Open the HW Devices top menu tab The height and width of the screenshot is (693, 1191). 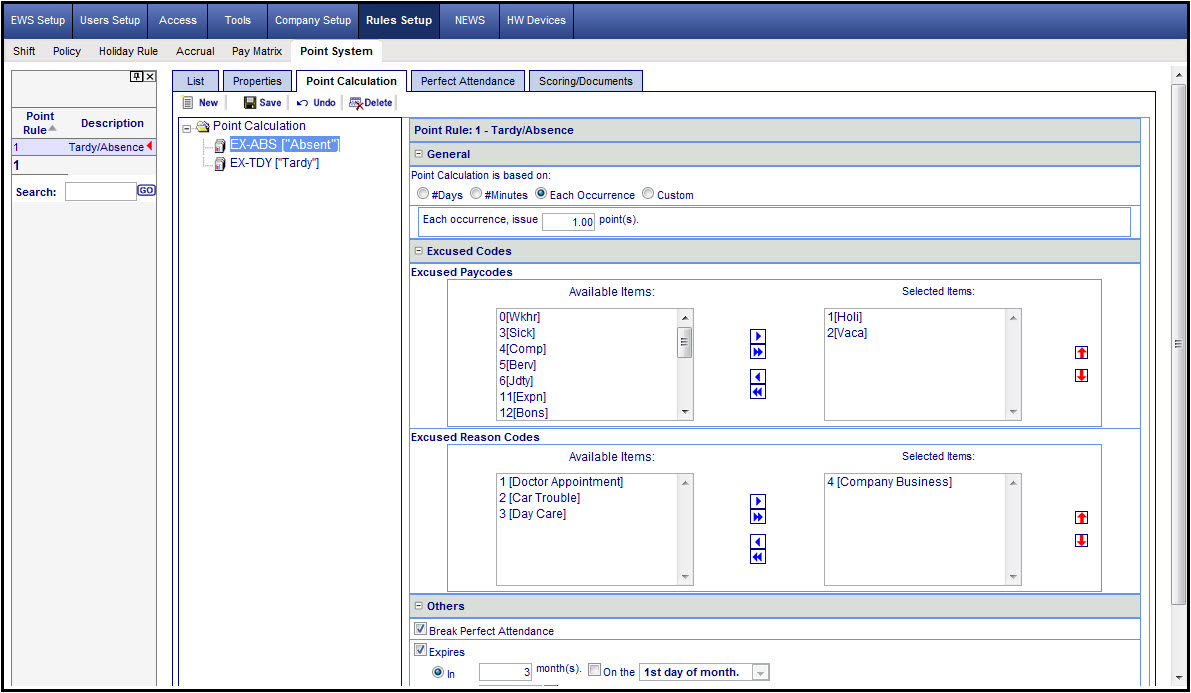click(x=536, y=21)
